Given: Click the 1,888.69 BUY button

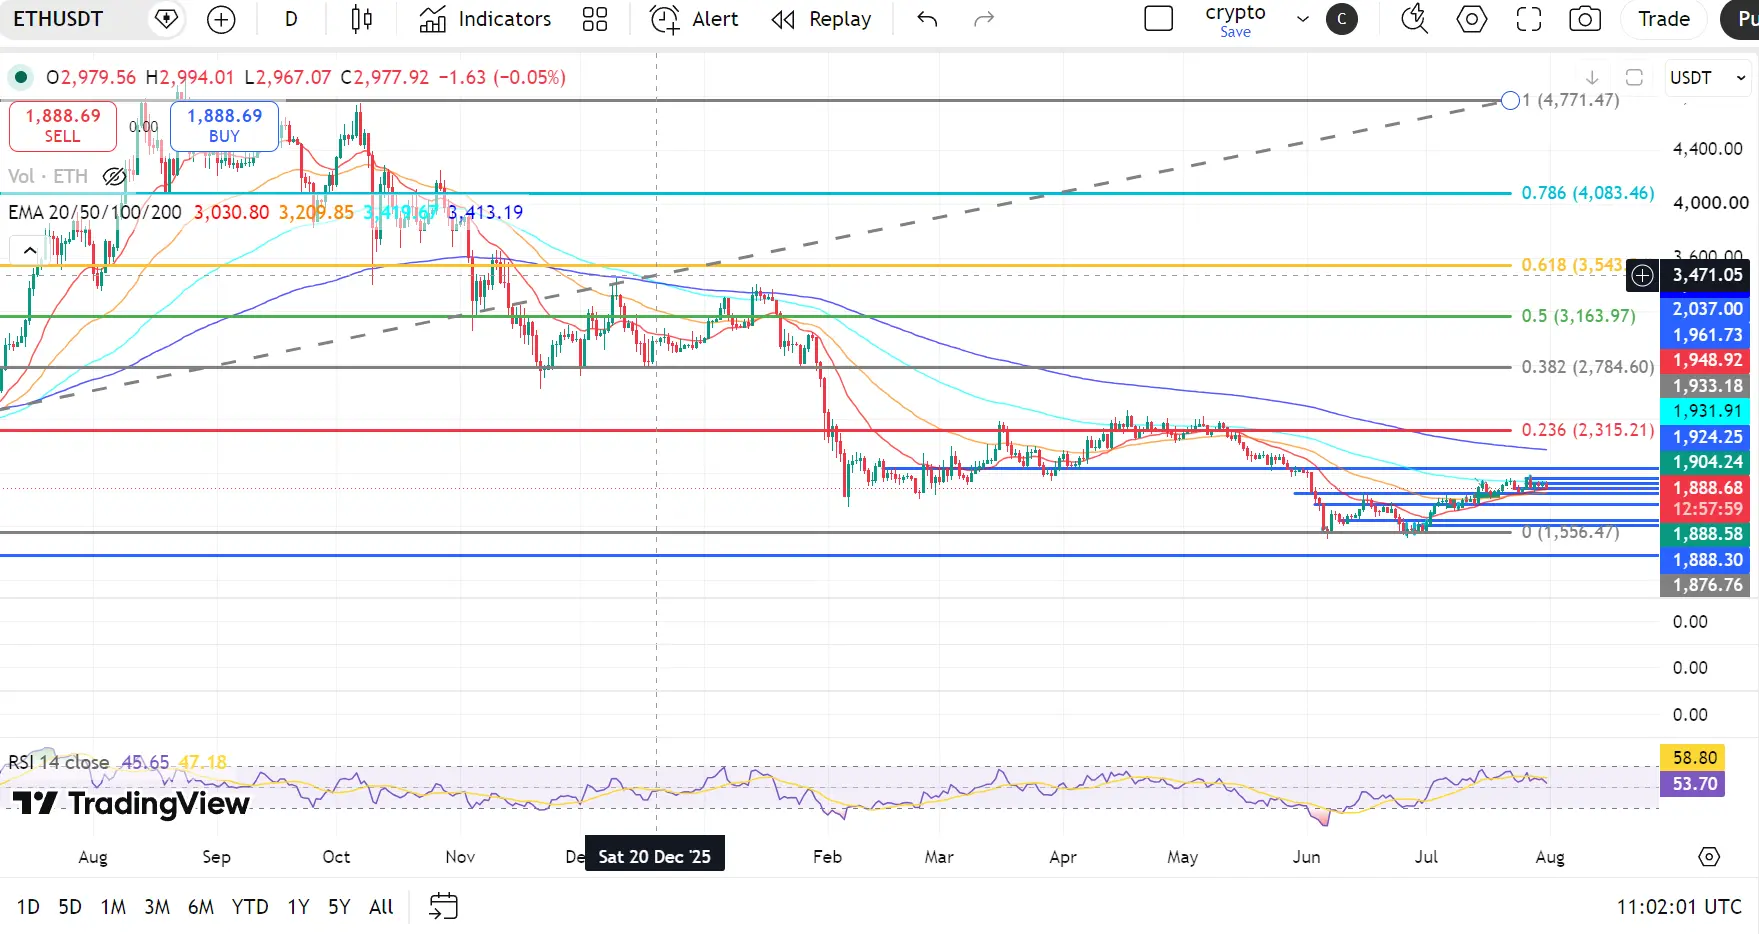Looking at the screenshot, I should coord(224,126).
